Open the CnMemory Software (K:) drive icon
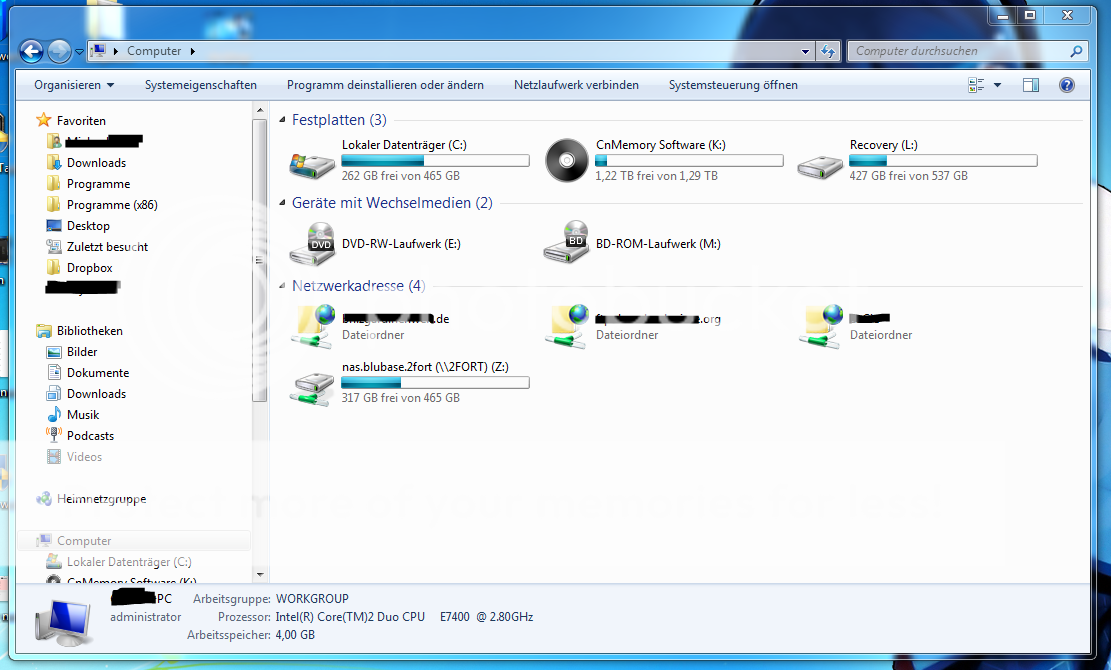 pyautogui.click(x=566, y=160)
